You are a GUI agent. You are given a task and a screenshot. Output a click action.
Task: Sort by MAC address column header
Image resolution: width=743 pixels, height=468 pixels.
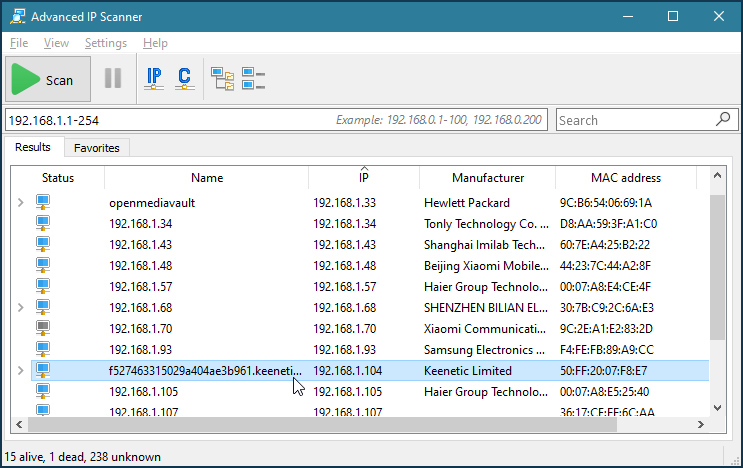pos(625,178)
